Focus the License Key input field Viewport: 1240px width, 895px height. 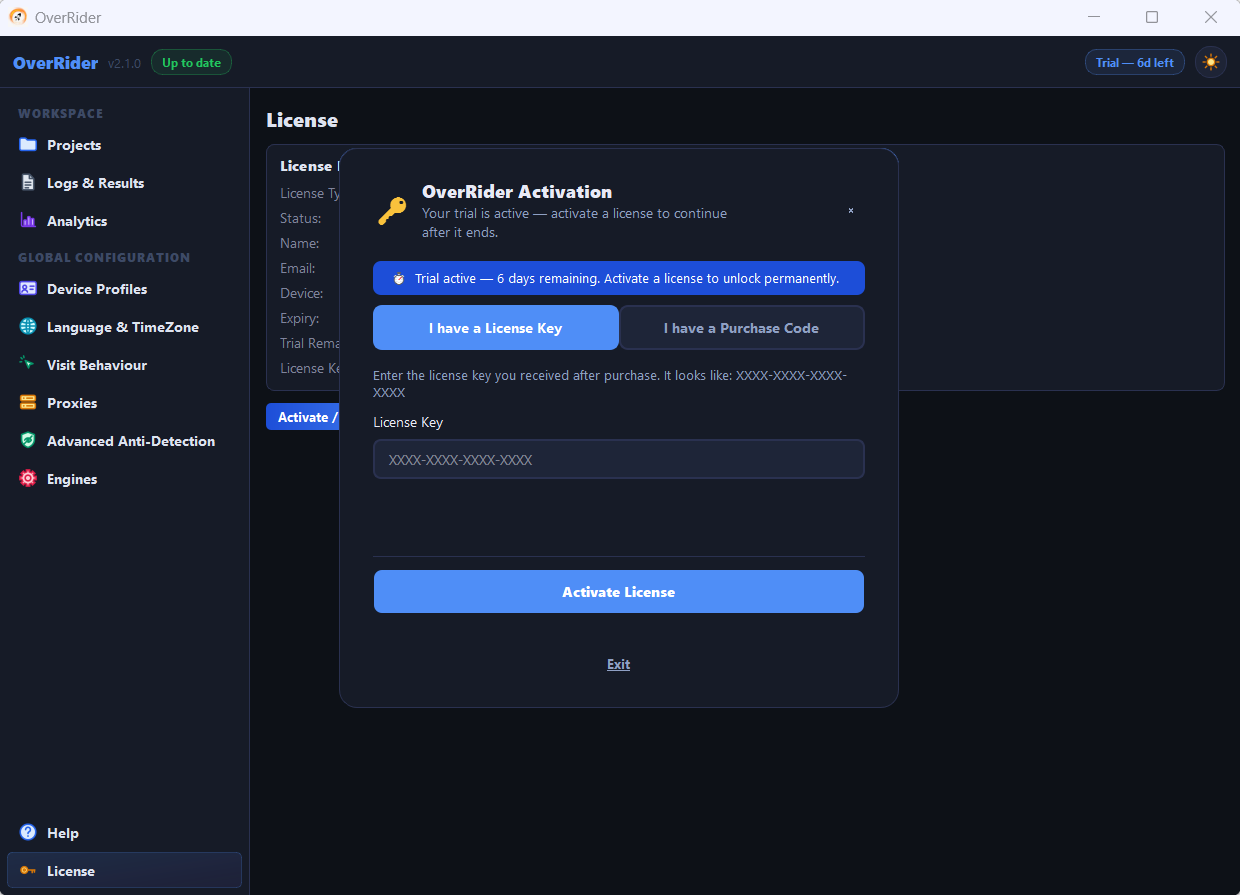point(619,460)
